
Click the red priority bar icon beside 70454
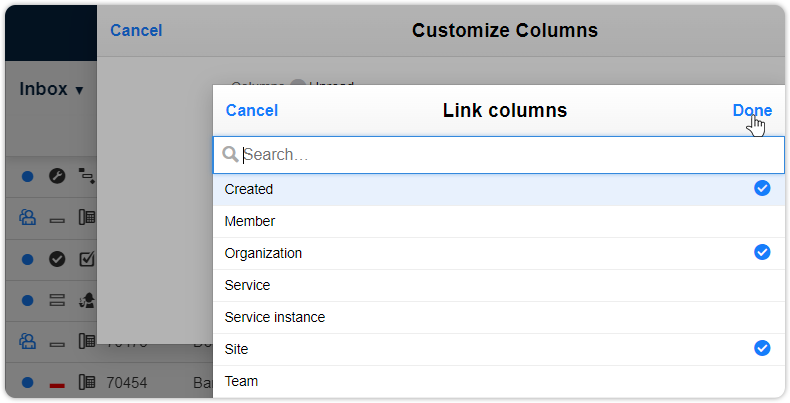(57, 385)
